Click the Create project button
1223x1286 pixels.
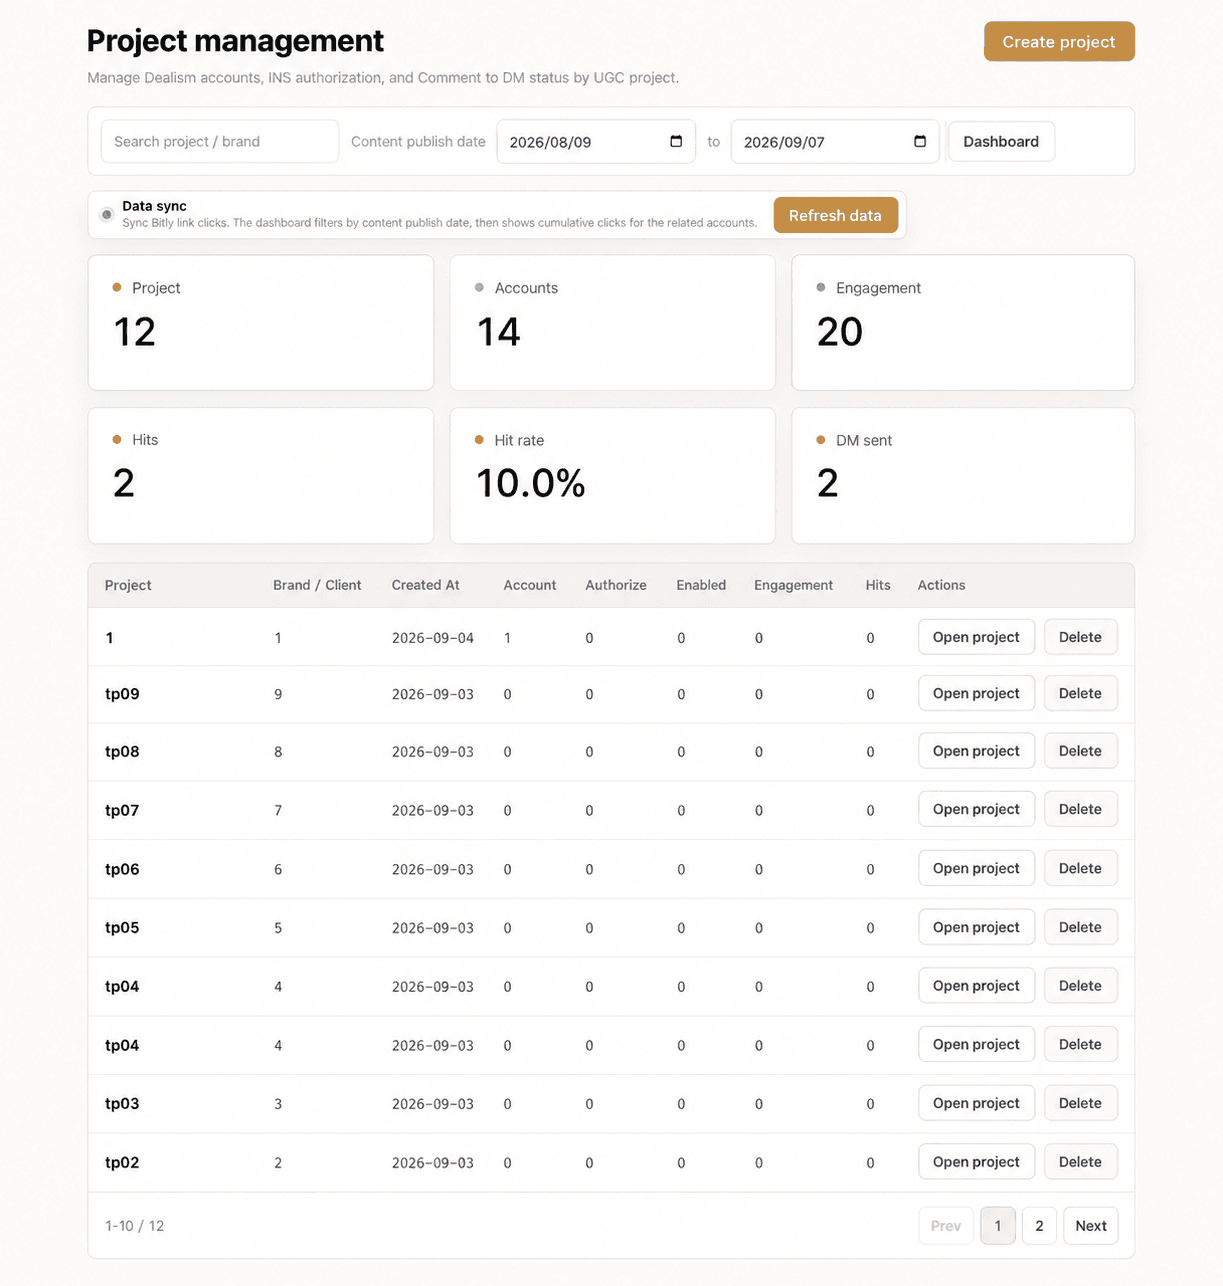[1059, 41]
